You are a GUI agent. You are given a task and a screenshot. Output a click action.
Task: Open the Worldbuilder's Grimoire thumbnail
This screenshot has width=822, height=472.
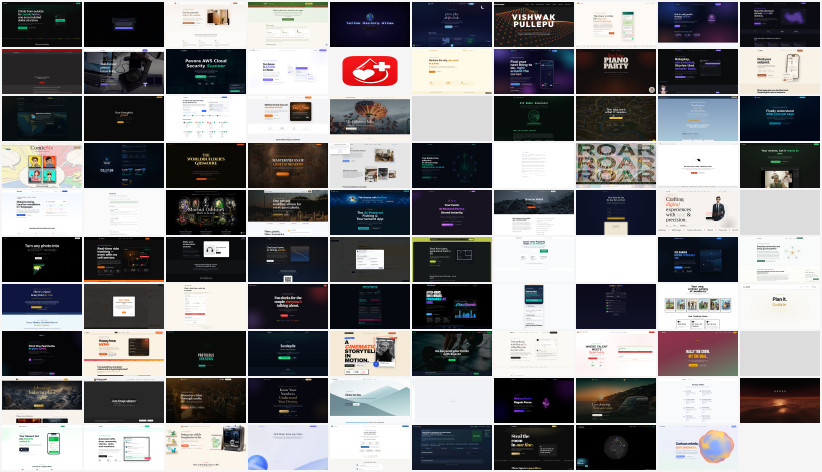(206, 165)
